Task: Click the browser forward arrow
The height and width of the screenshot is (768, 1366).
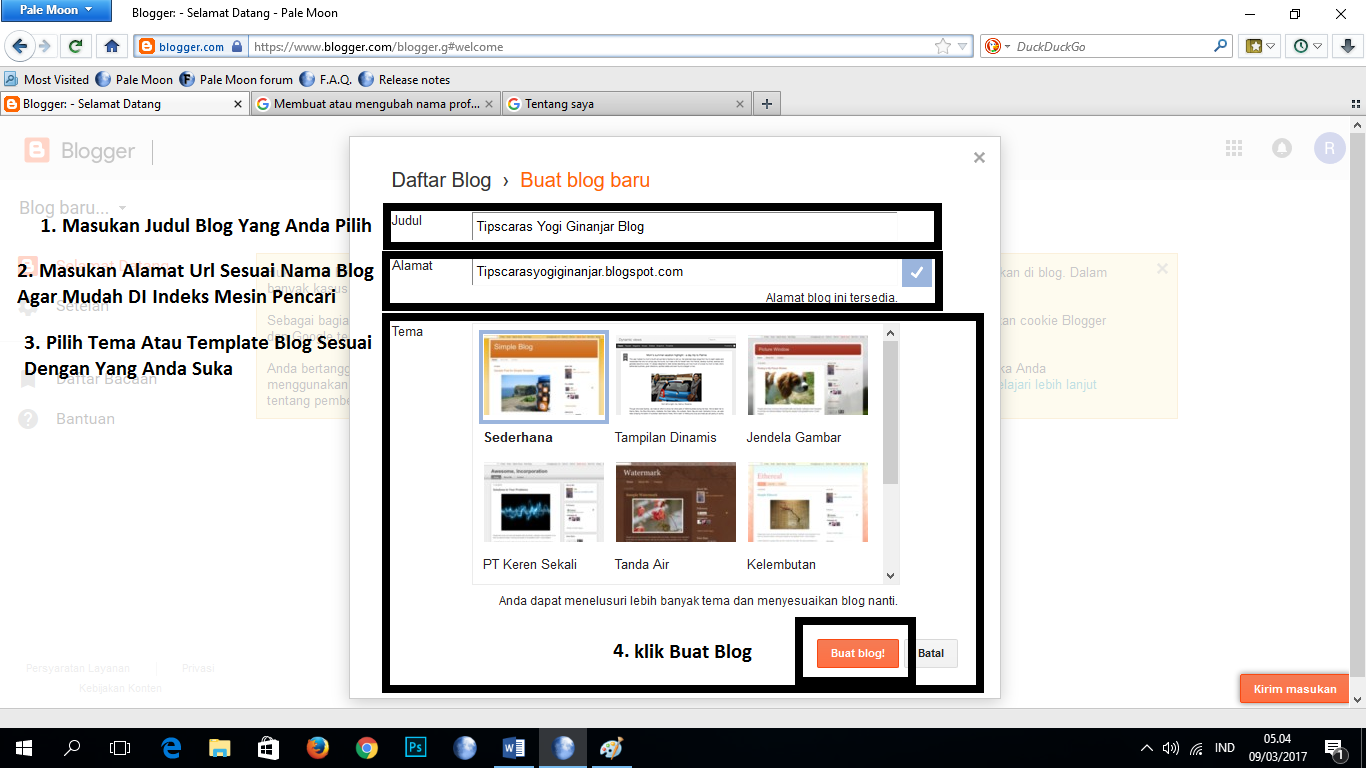Action: (44, 46)
